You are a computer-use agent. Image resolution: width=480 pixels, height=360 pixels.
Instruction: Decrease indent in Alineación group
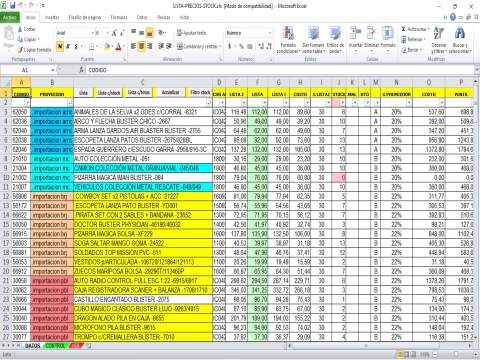click(161, 46)
